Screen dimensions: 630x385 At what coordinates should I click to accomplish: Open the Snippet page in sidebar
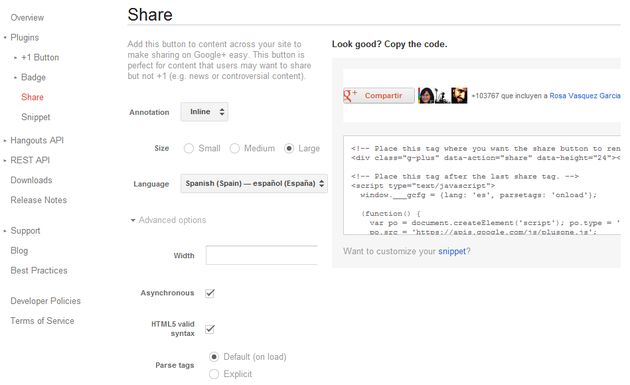(36, 117)
